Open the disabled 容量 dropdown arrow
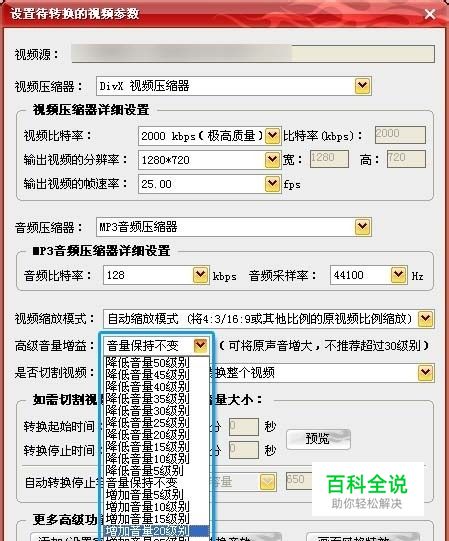Image resolution: width=449 pixels, height=541 pixels. (x=268, y=482)
